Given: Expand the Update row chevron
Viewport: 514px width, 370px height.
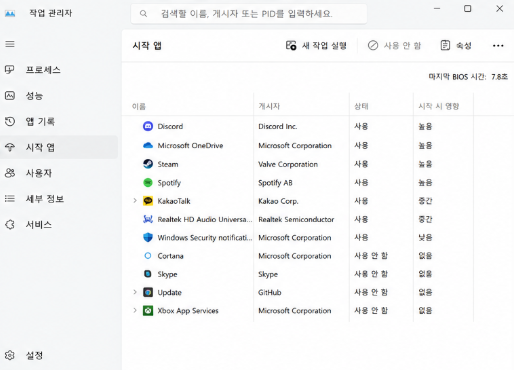Looking at the screenshot, I should (135, 292).
